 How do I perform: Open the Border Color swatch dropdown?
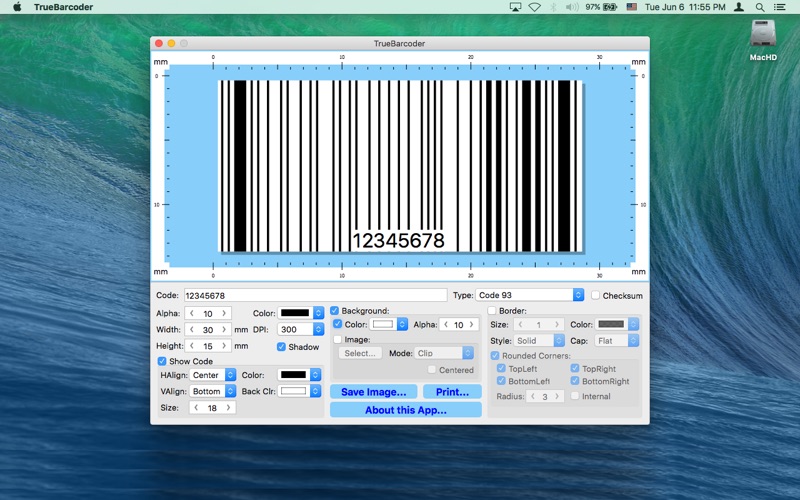pos(616,324)
